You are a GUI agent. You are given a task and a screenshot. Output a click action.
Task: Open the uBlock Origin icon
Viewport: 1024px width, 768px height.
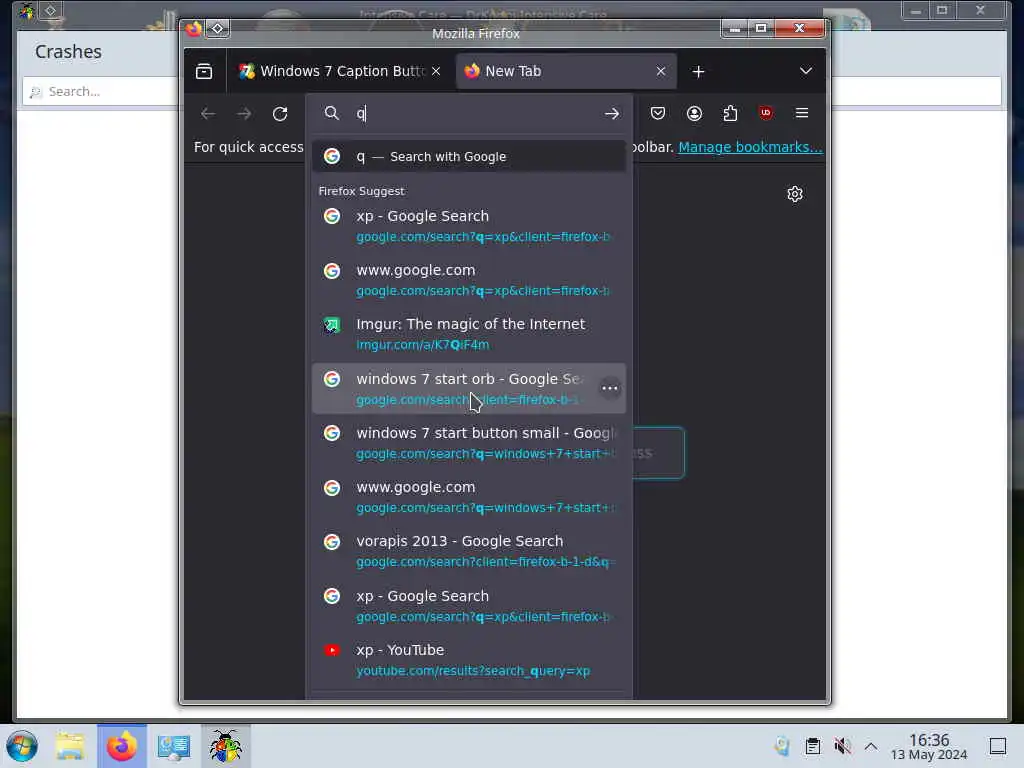[765, 113]
